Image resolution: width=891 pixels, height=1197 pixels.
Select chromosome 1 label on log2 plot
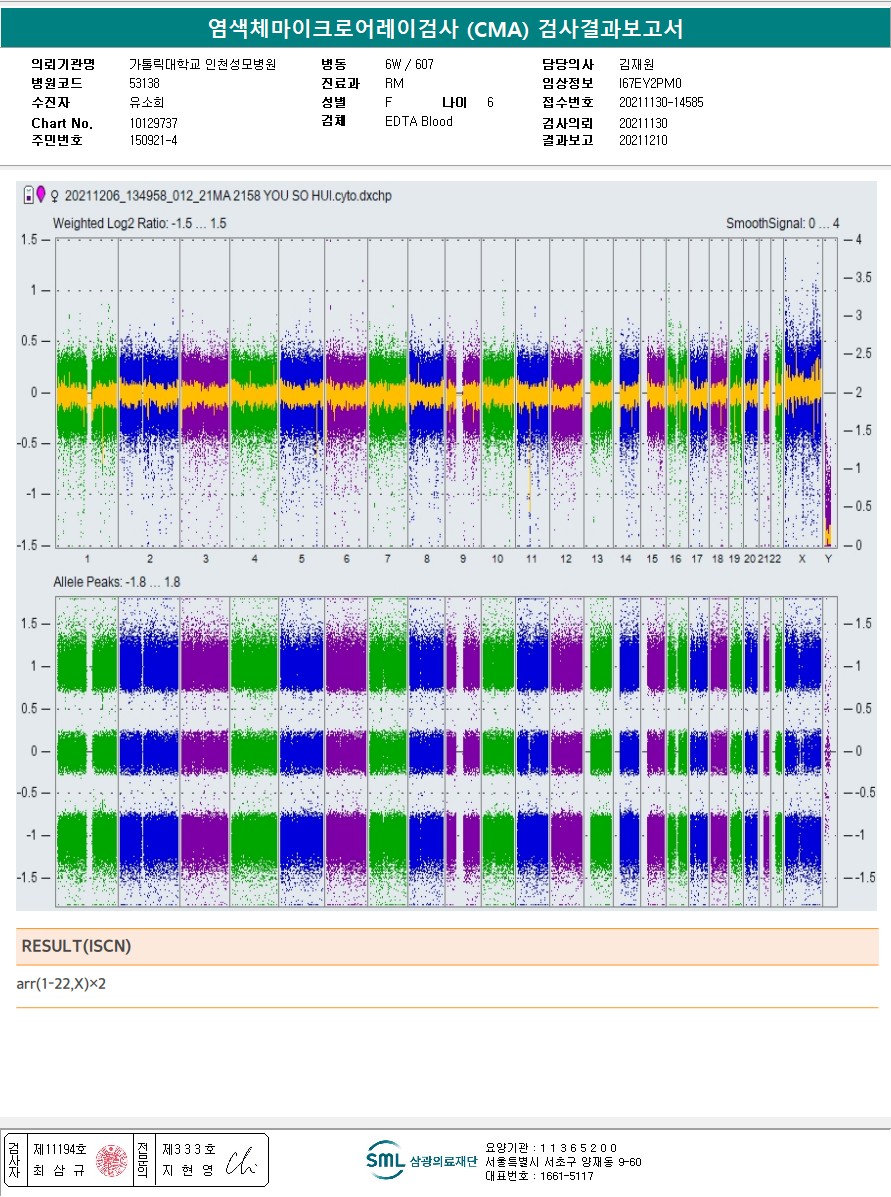pyautogui.click(x=87, y=559)
